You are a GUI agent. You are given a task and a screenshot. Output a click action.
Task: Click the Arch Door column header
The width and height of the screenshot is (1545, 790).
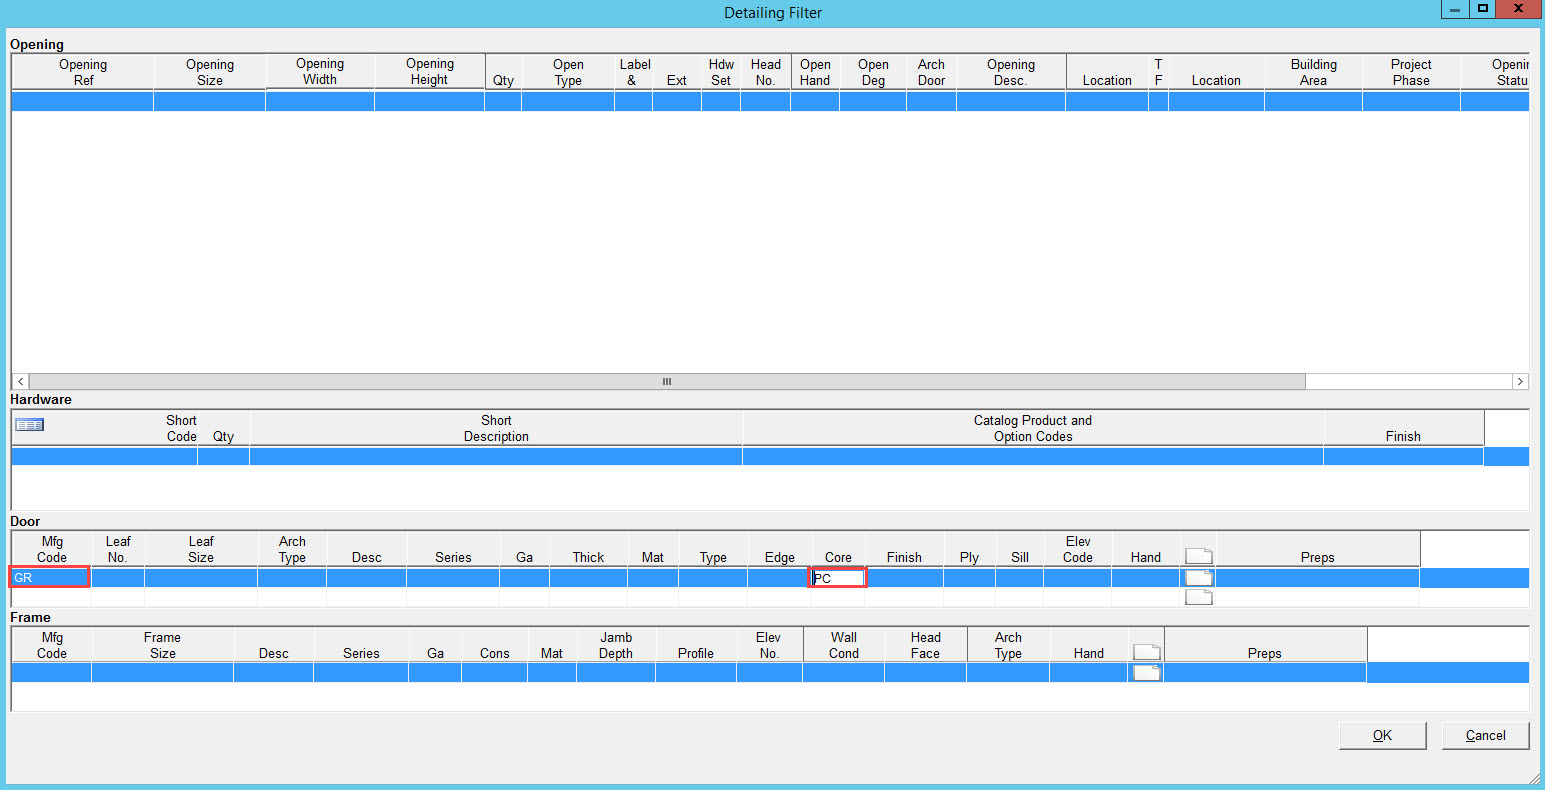[931, 72]
